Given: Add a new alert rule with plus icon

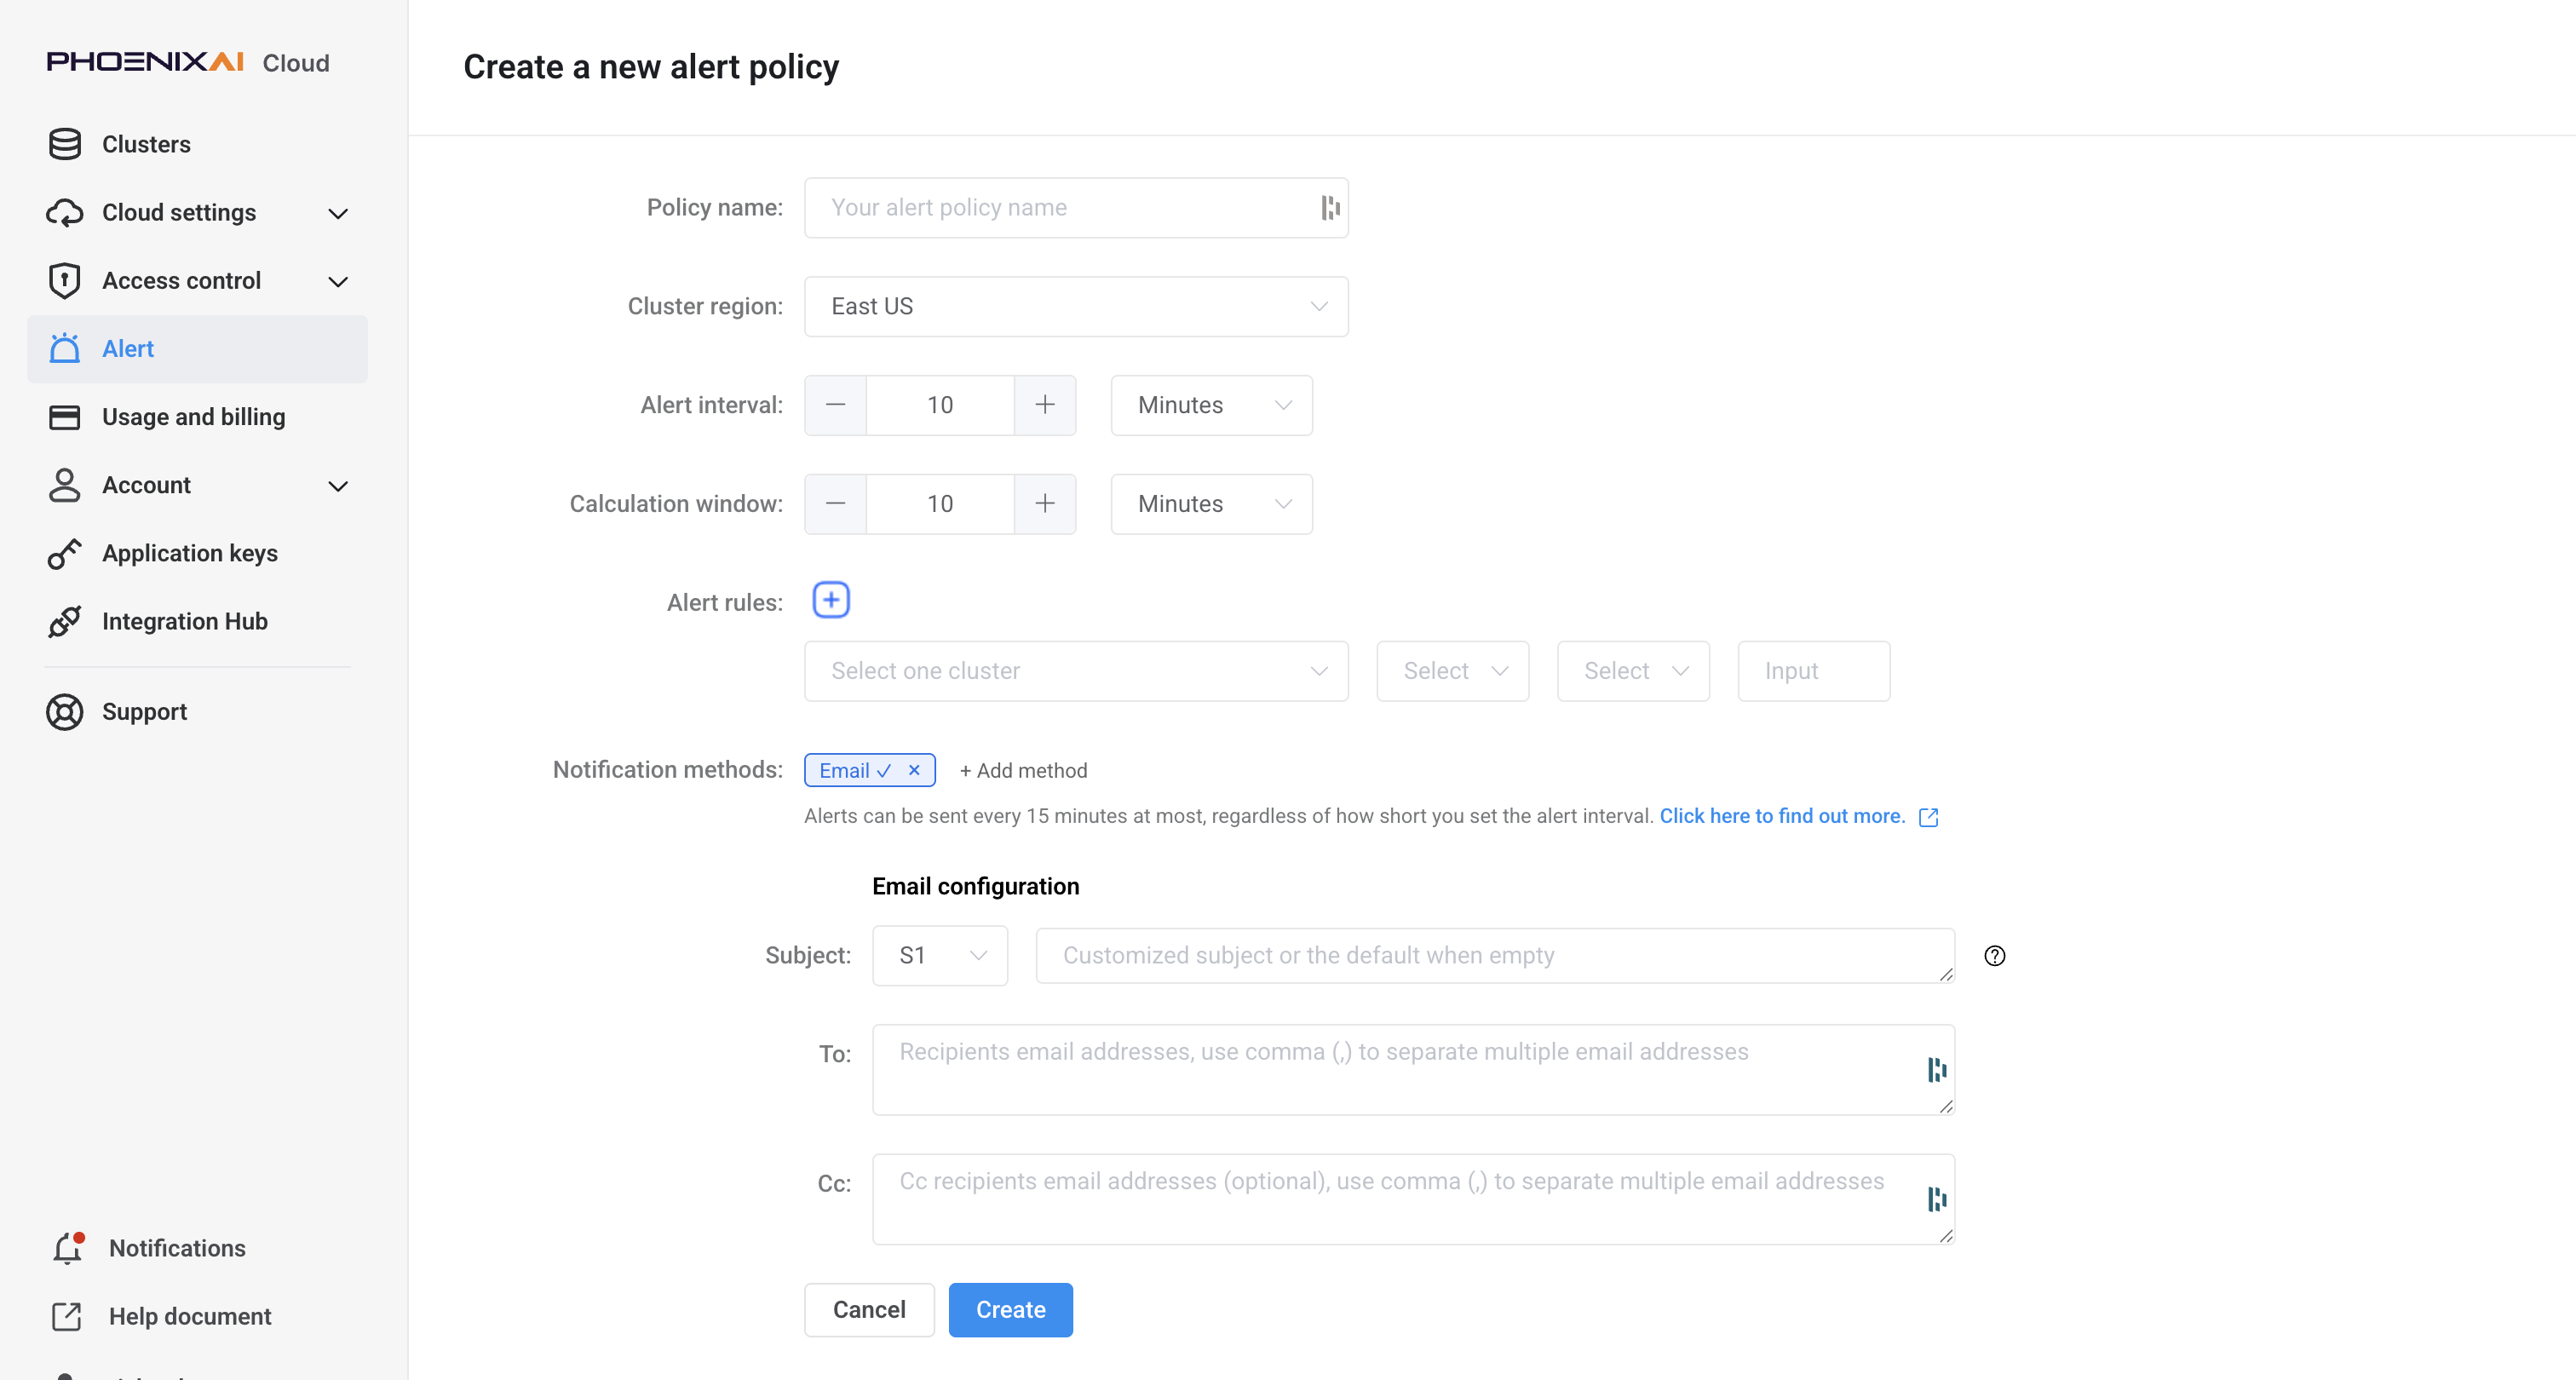Looking at the screenshot, I should pyautogui.click(x=831, y=599).
